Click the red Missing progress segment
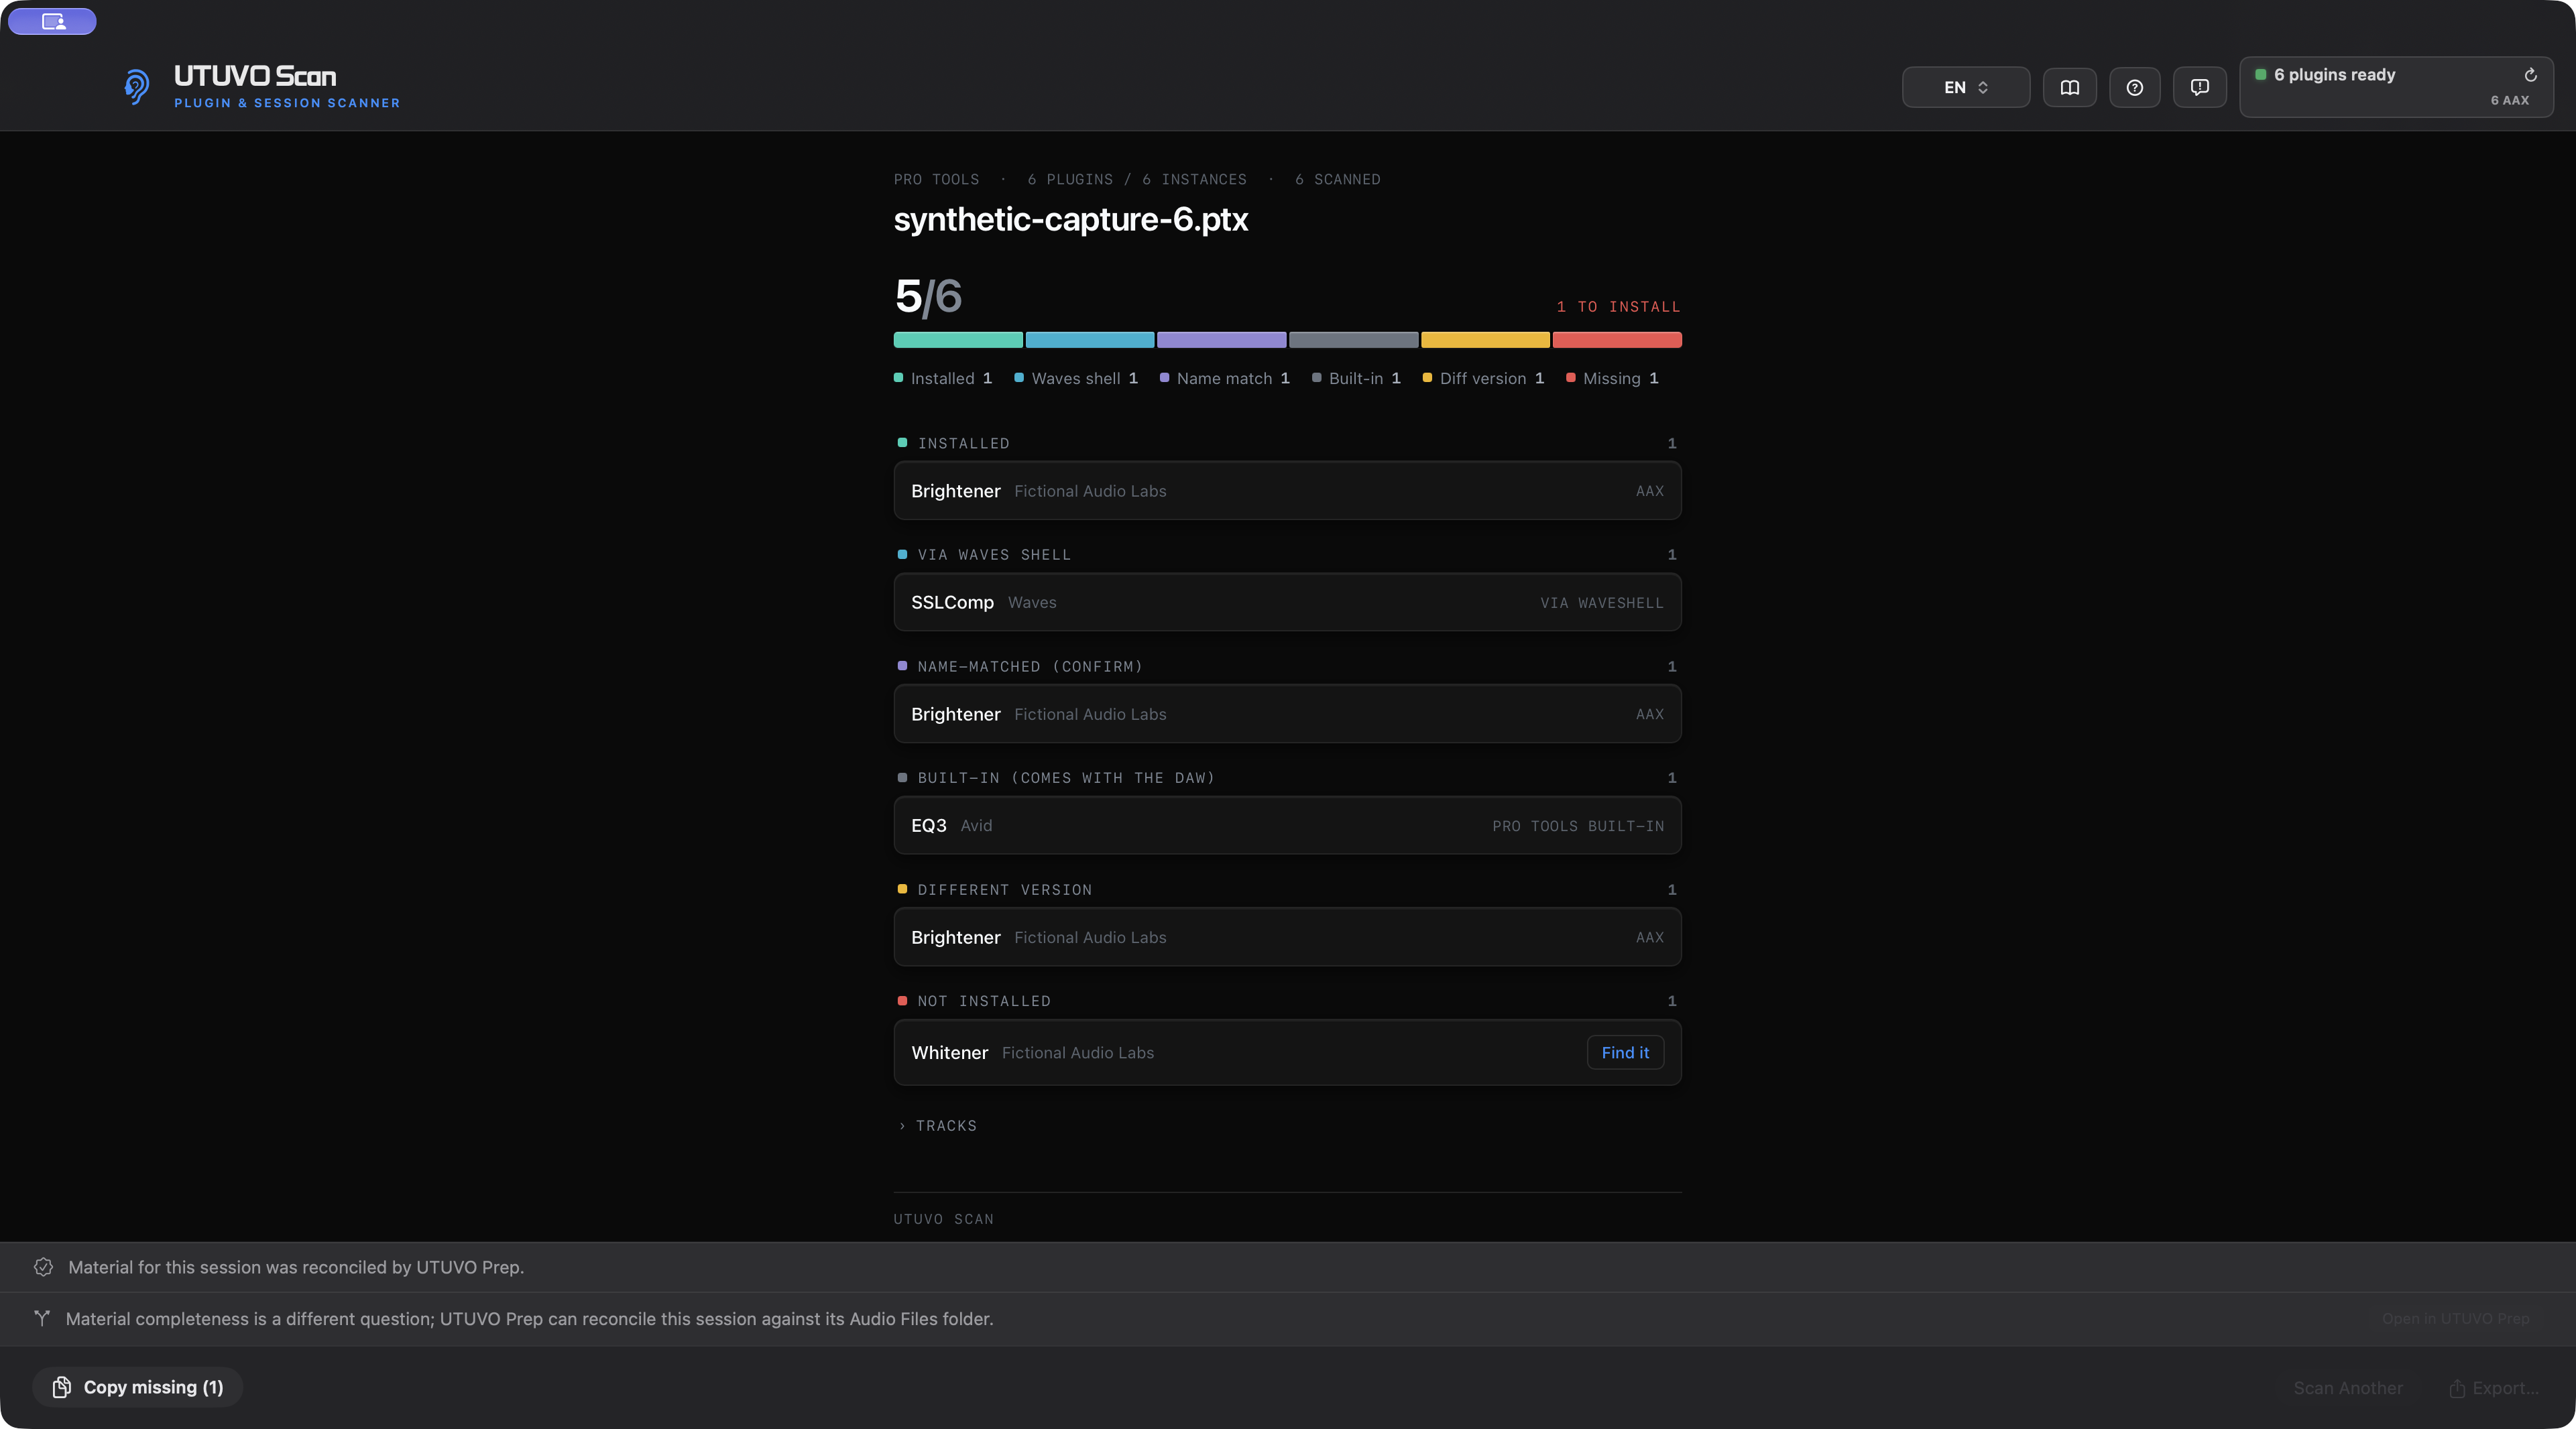 (1617, 340)
